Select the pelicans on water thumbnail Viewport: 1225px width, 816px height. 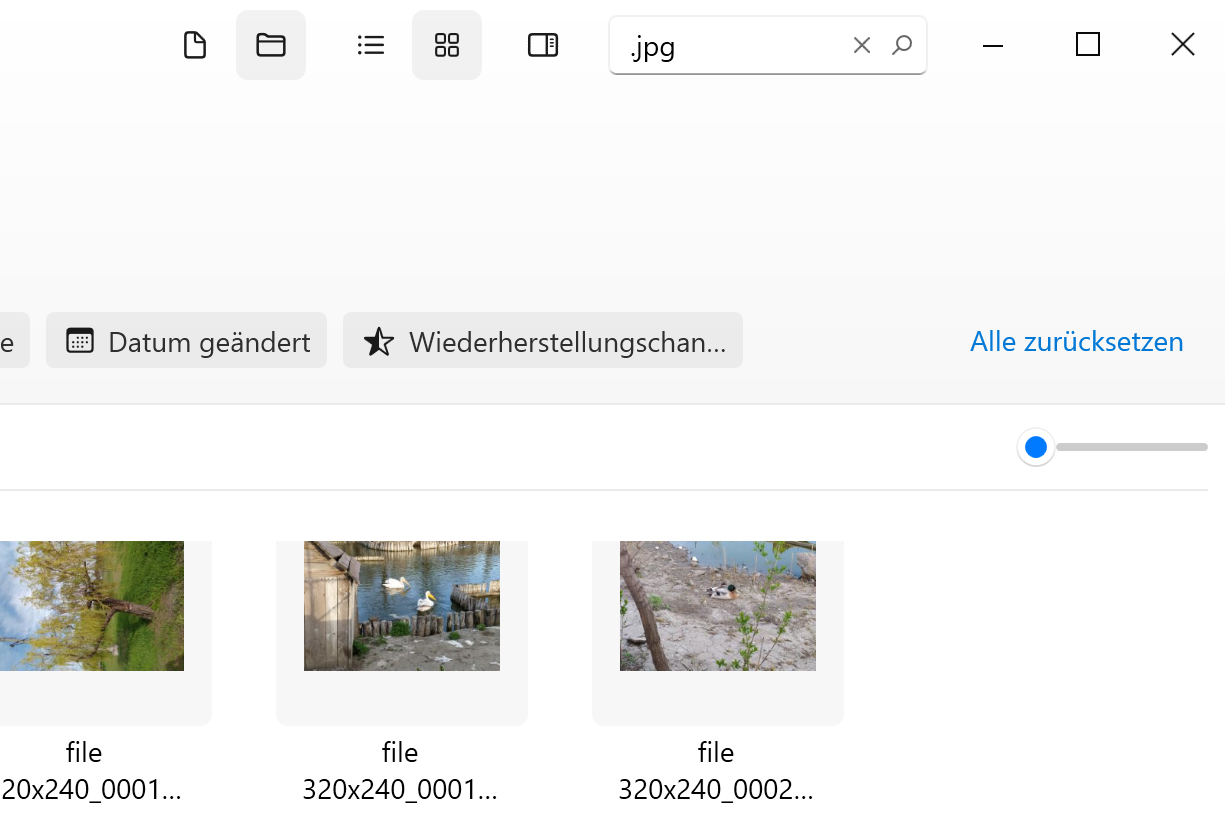coord(402,606)
